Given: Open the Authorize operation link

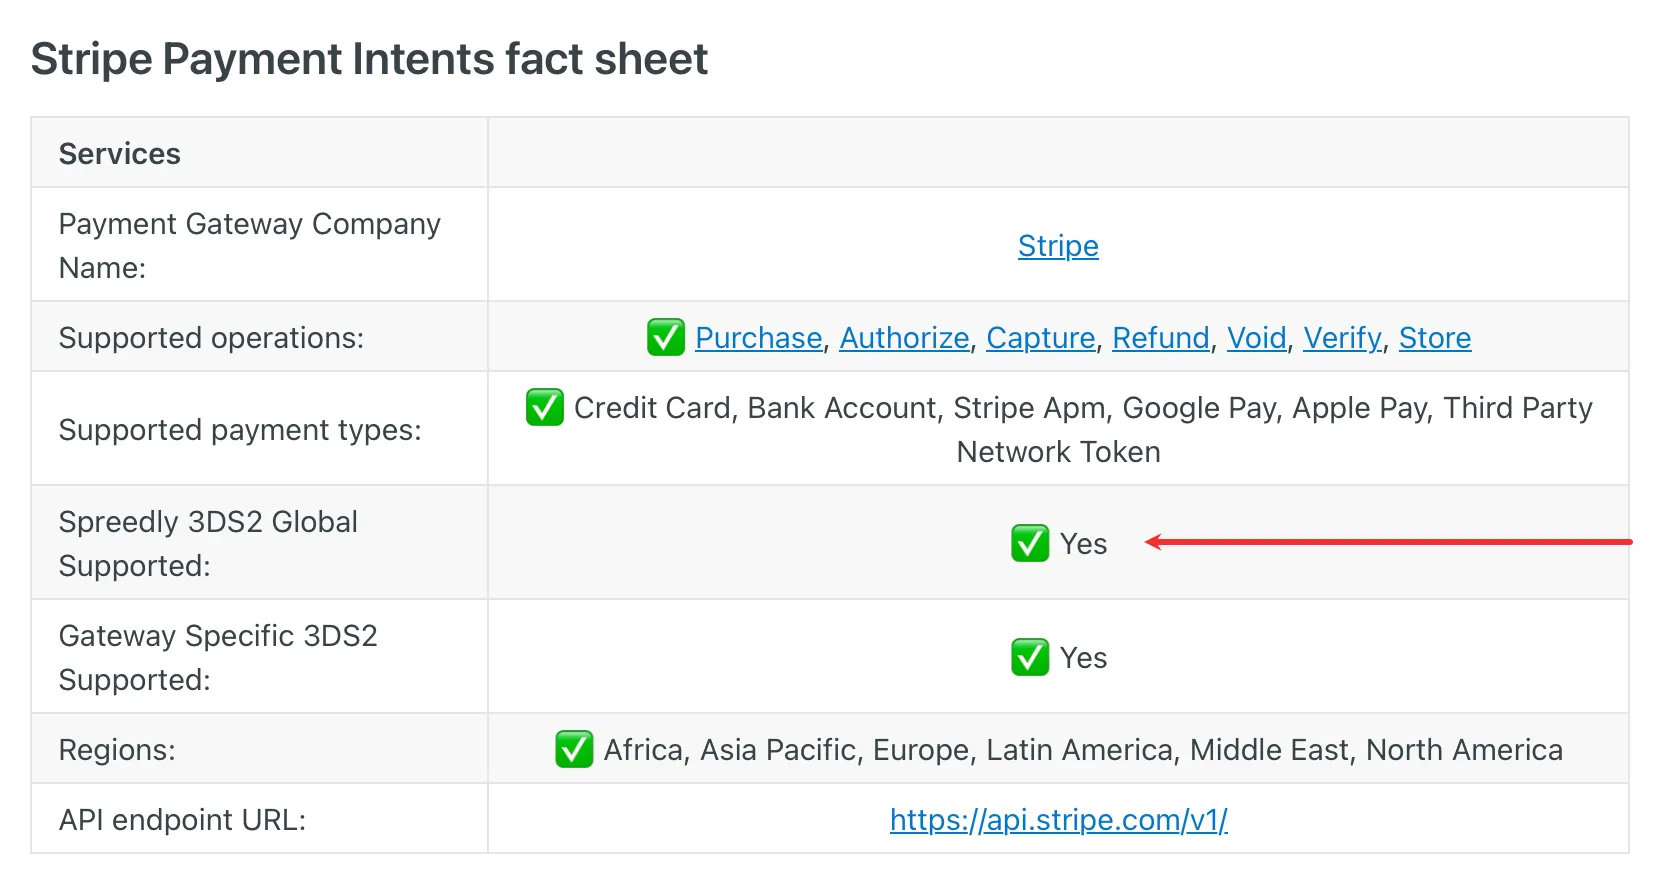Looking at the screenshot, I should point(905,338).
